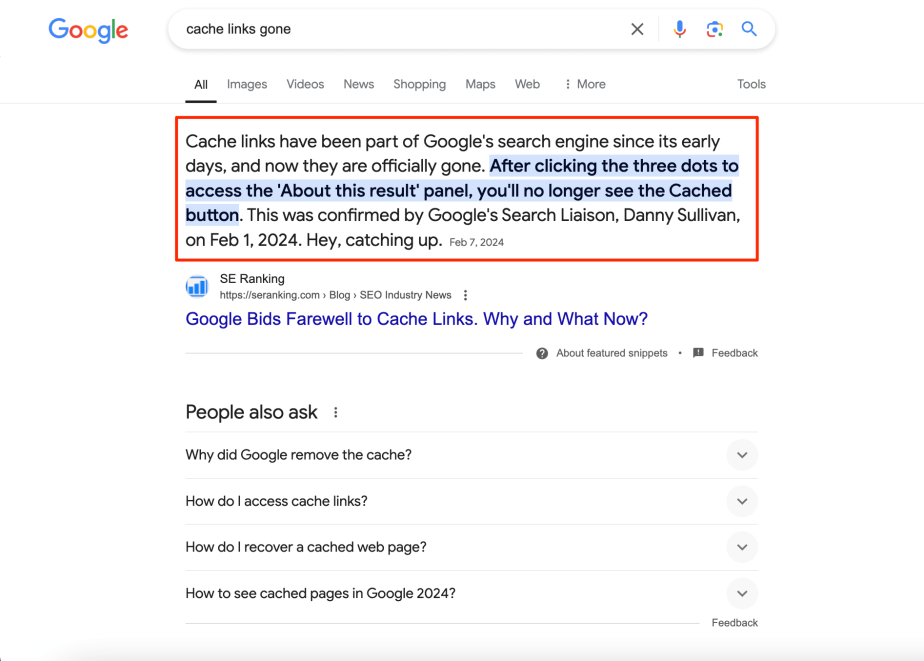Viewport: 924px width, 661px height.
Task: Switch to the News tab
Action: 358,84
